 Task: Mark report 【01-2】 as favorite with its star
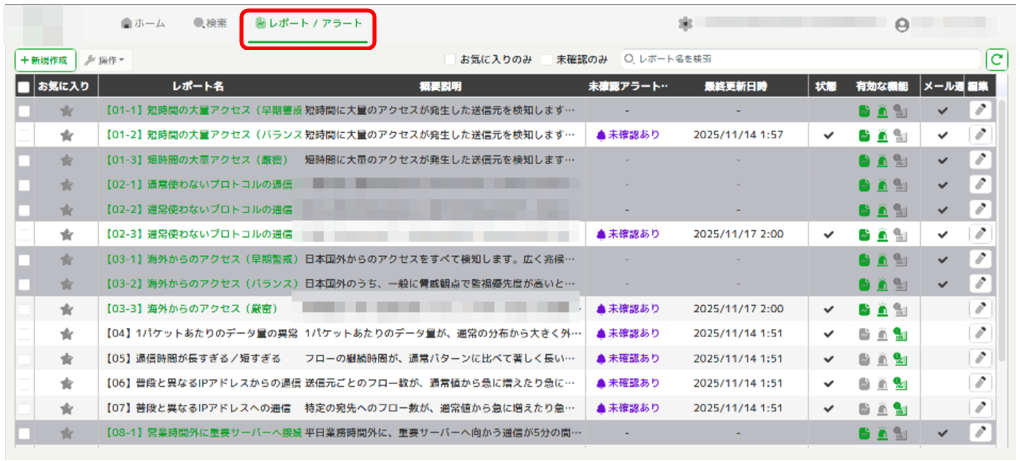click(x=66, y=136)
